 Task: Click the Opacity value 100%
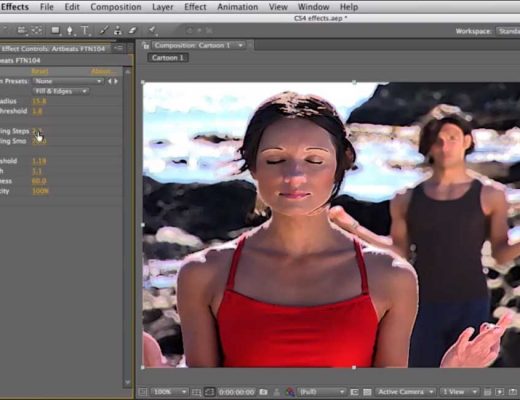(40, 191)
